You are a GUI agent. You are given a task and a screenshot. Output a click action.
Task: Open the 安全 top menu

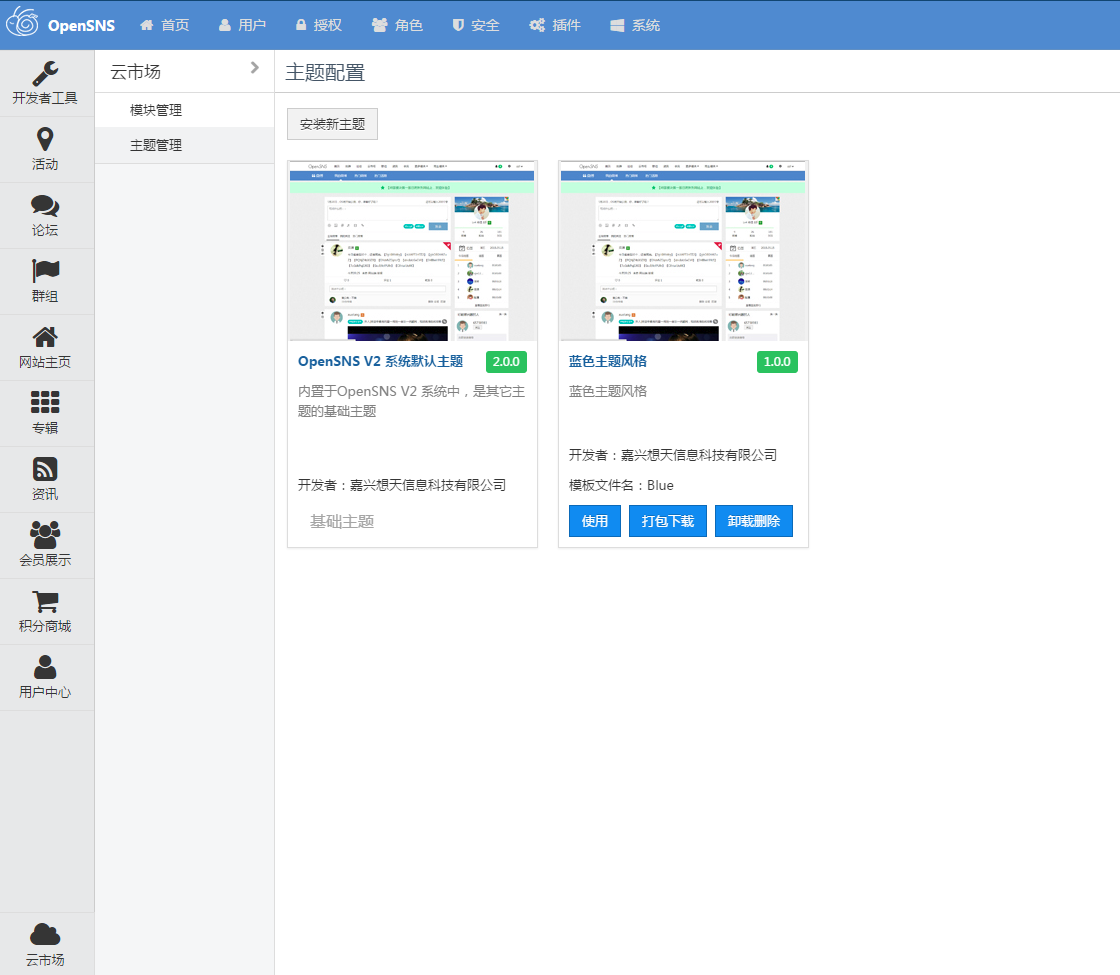[476, 25]
